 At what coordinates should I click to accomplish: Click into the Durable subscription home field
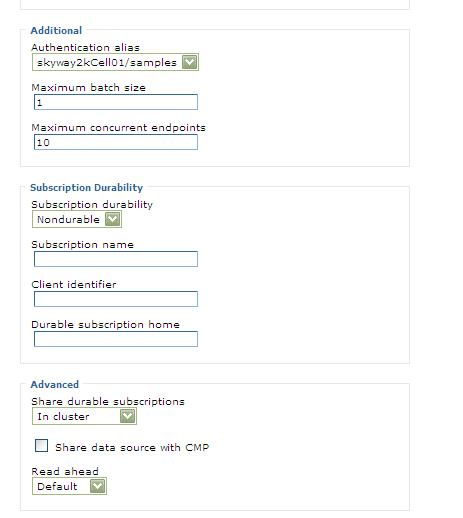pyautogui.click(x=116, y=339)
